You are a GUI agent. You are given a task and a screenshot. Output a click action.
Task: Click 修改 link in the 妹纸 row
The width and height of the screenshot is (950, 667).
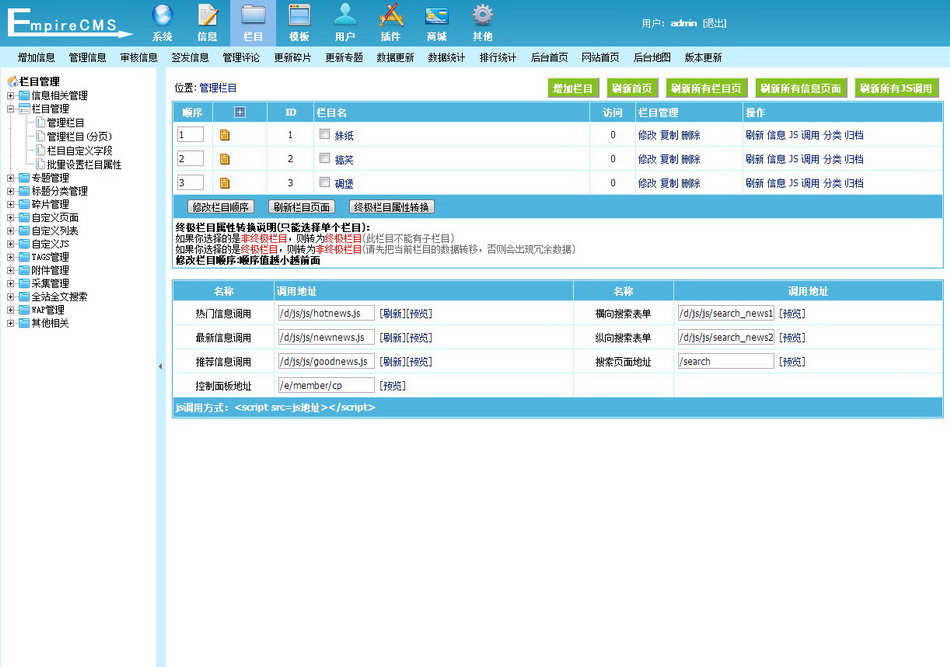pyautogui.click(x=647, y=135)
